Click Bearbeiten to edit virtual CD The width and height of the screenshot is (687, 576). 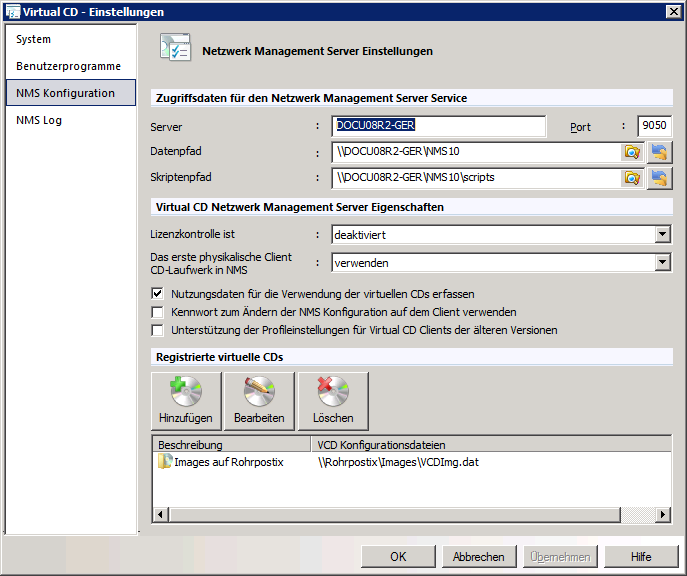259,401
